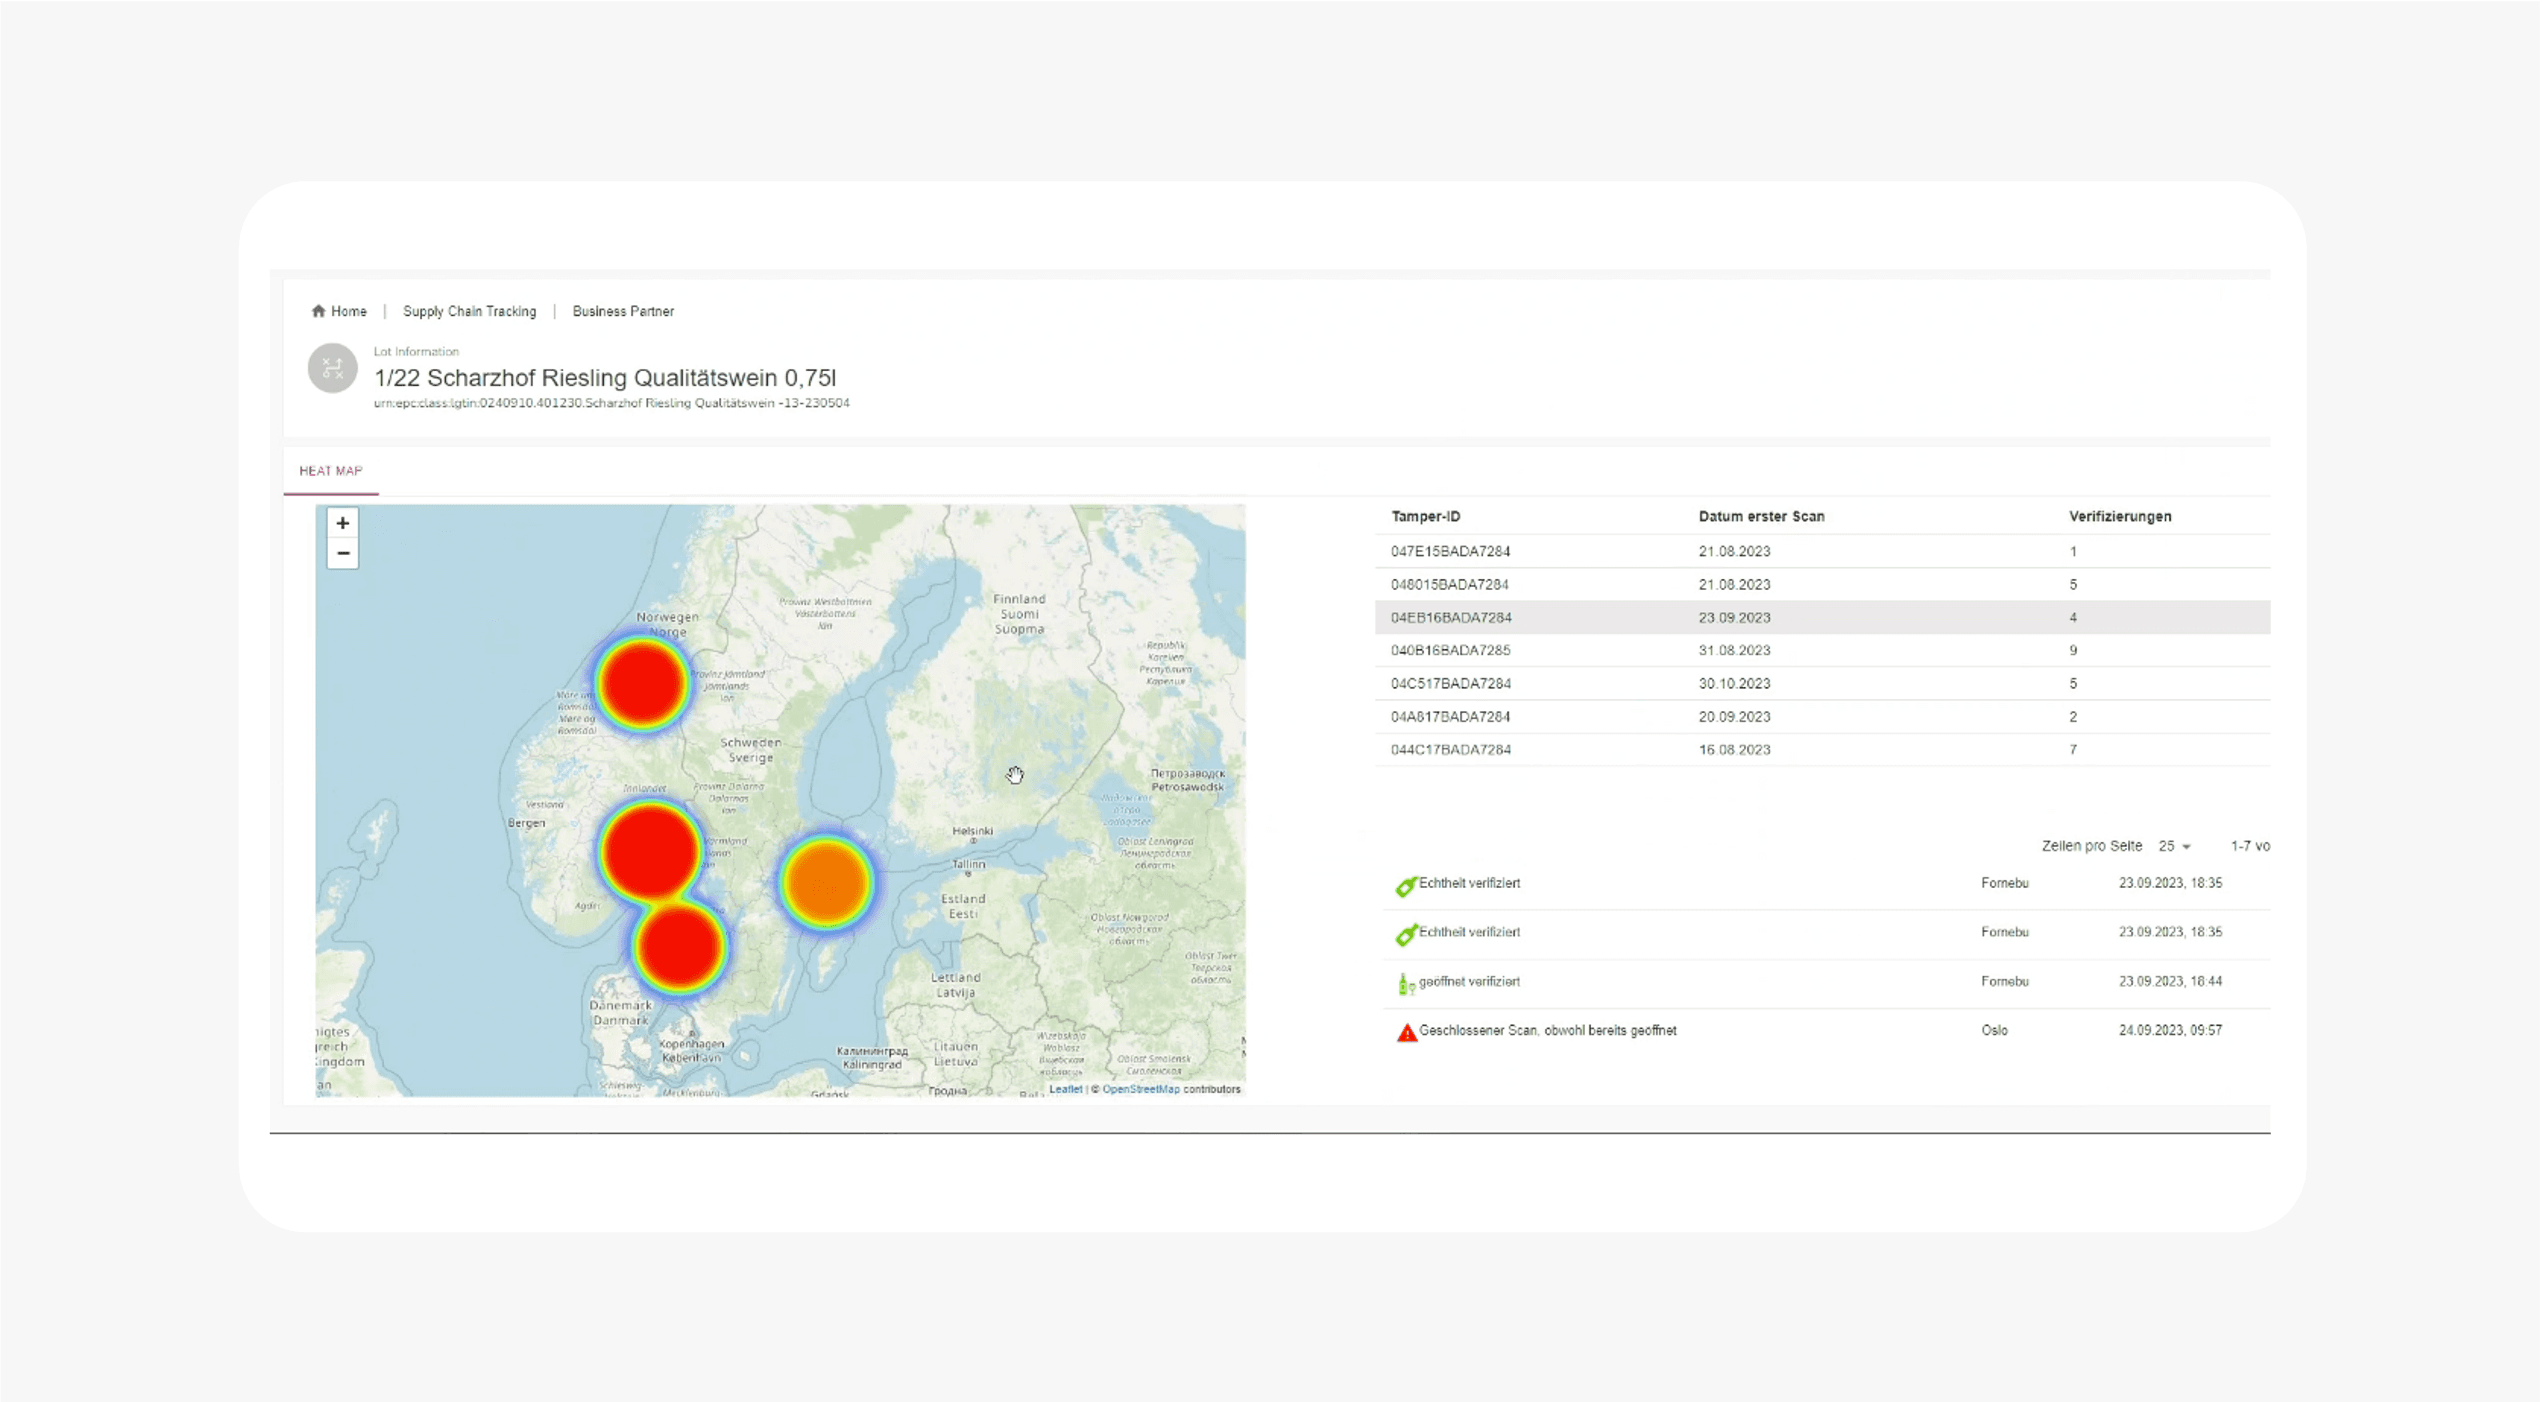
Task: Open the Leaflet attribution link
Action: point(1065,1089)
